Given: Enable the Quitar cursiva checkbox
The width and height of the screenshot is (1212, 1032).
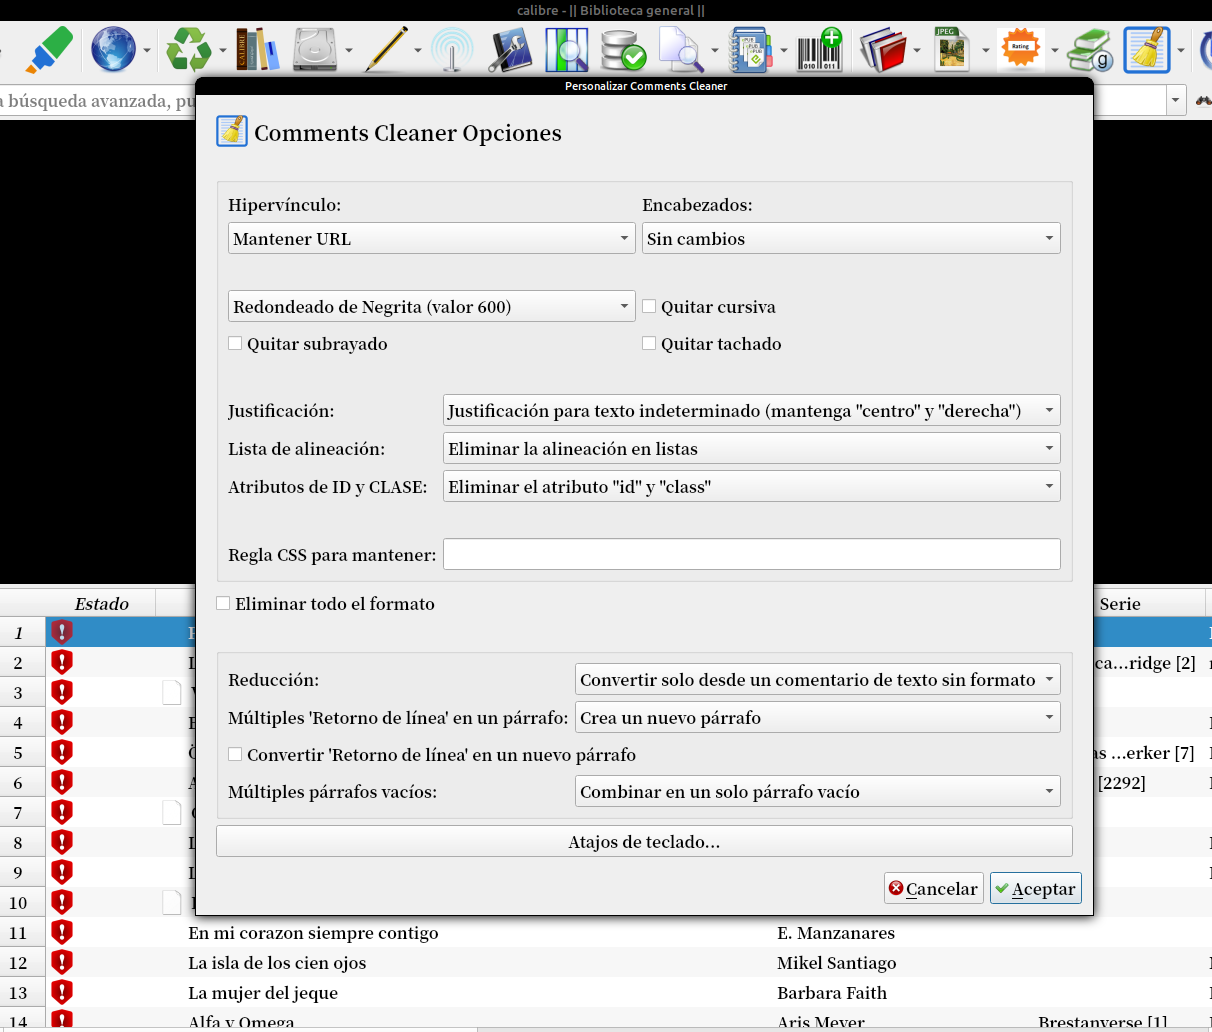Looking at the screenshot, I should coord(649,306).
